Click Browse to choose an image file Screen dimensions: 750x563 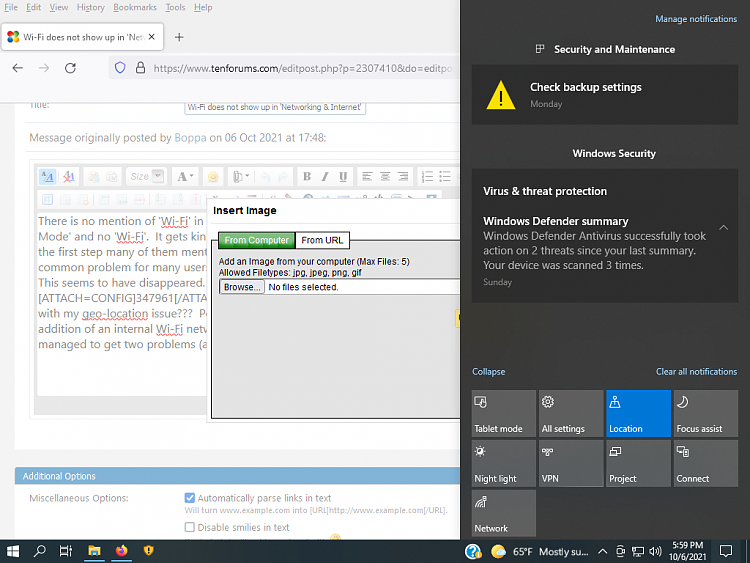tap(242, 287)
